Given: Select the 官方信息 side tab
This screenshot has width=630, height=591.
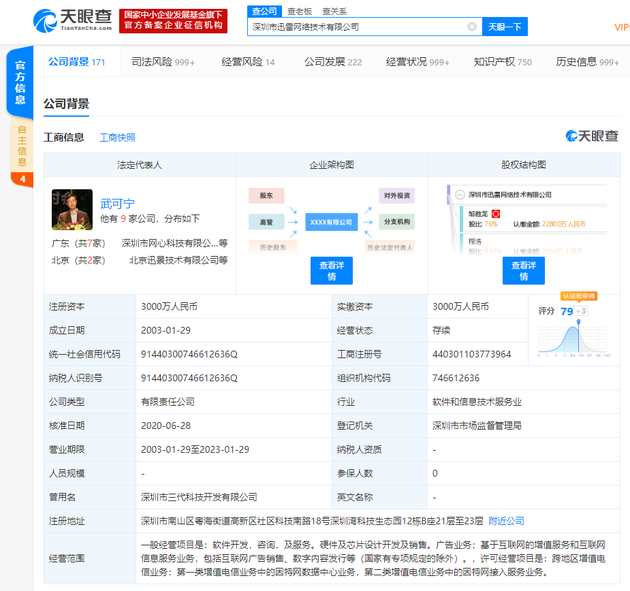Looking at the screenshot, I should point(20,82).
